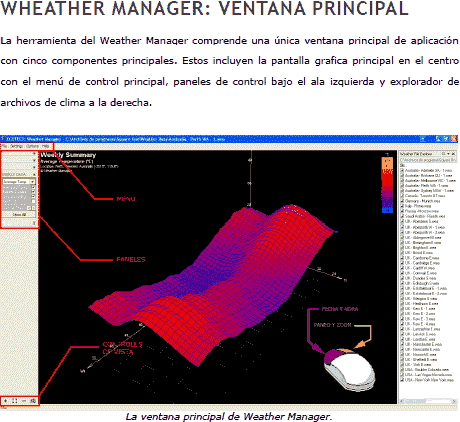Click icon beside Italy - Rome.wea
Viewport: 460px width, 422px height.
click(402, 206)
